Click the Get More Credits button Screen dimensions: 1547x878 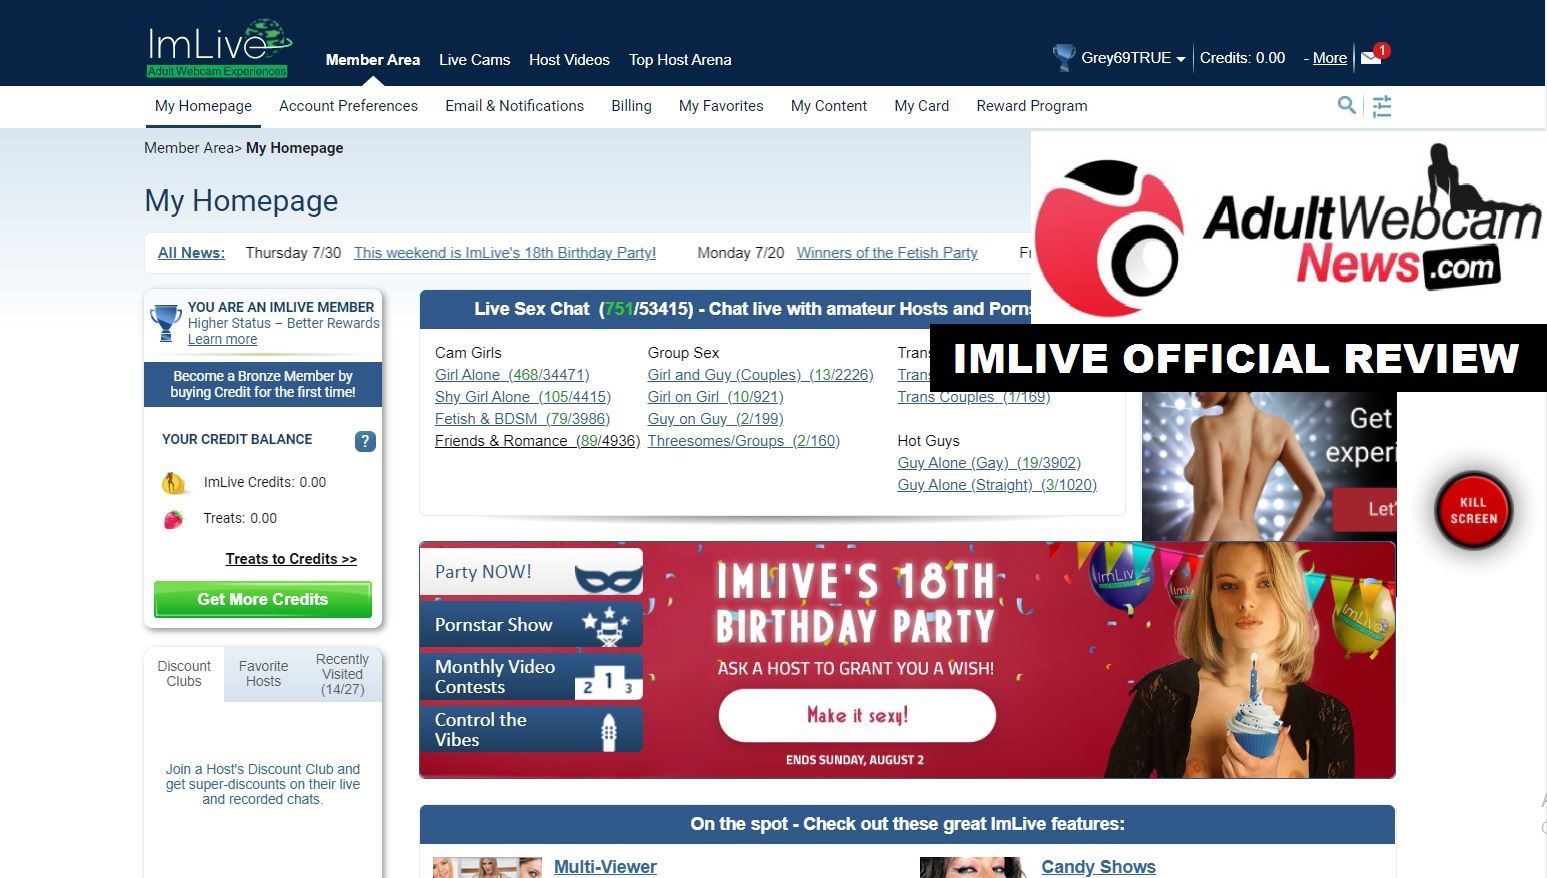(263, 599)
